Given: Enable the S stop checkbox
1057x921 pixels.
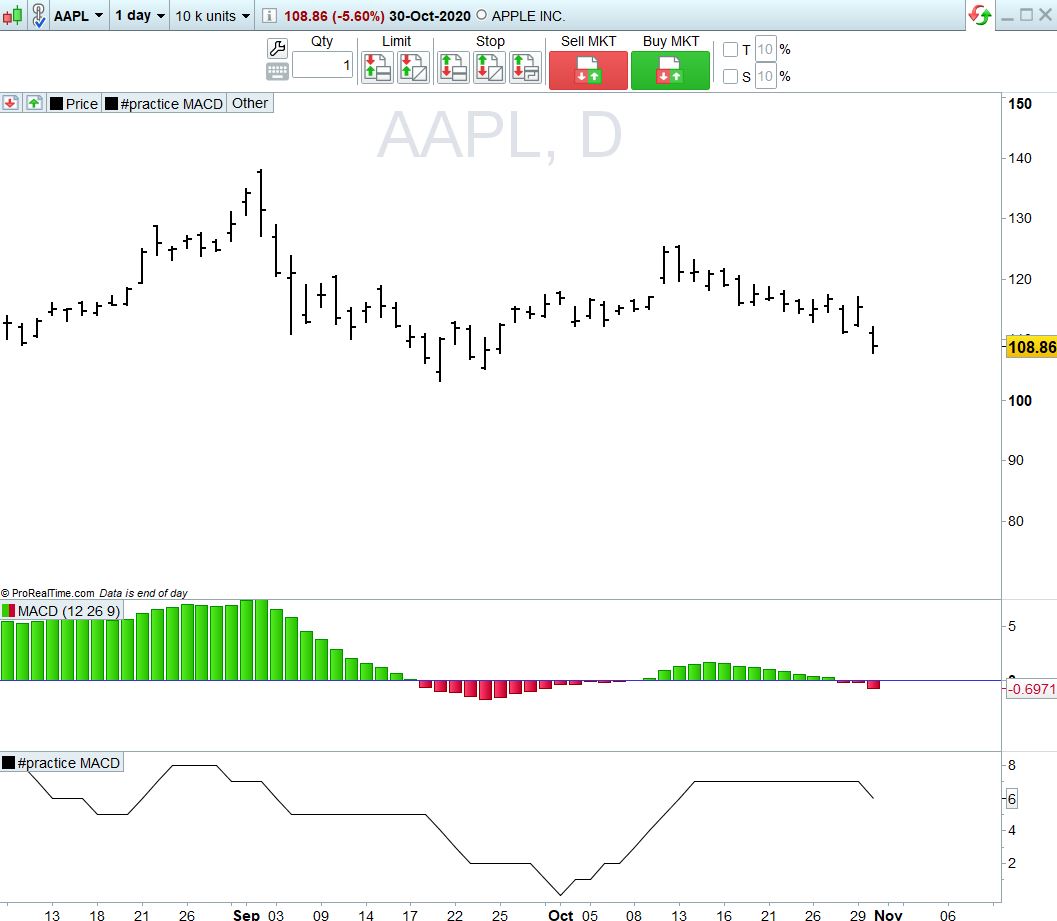Looking at the screenshot, I should (730, 76).
